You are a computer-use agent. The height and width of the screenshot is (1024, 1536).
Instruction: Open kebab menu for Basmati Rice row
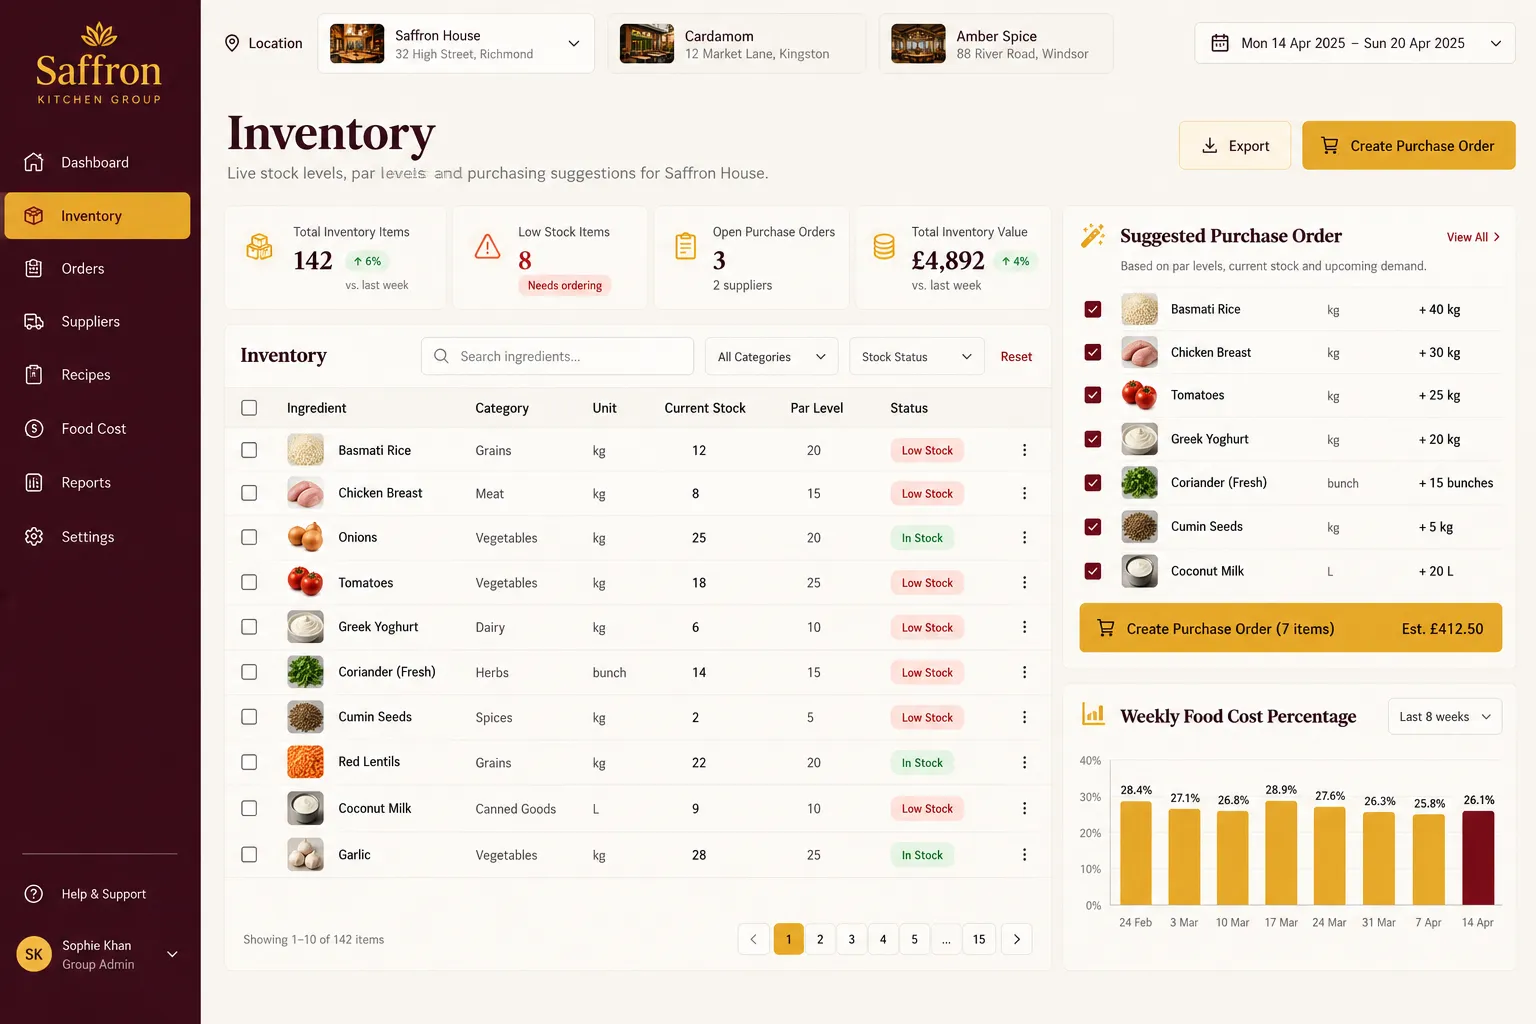(x=1024, y=450)
